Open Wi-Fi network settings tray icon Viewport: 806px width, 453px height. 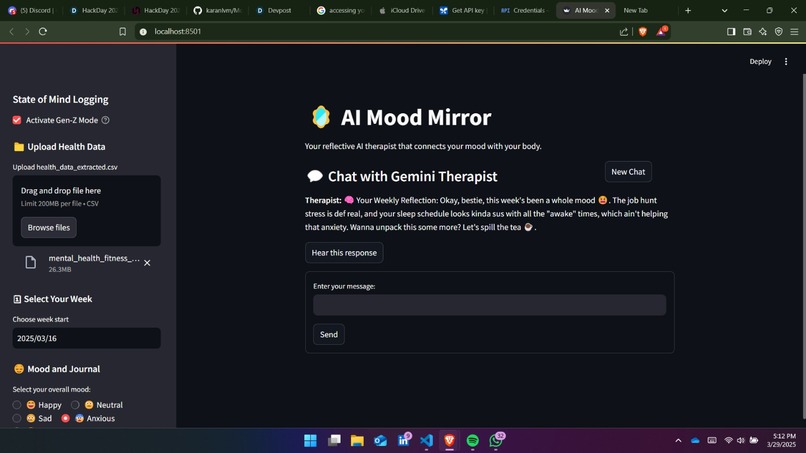click(728, 441)
